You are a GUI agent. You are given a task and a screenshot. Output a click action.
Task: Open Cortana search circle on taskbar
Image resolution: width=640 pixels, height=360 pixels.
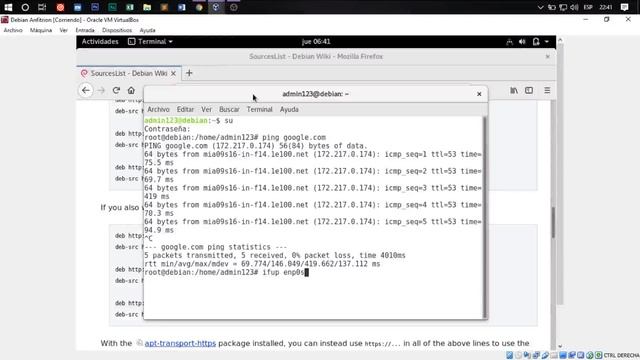click(x=25, y=7)
